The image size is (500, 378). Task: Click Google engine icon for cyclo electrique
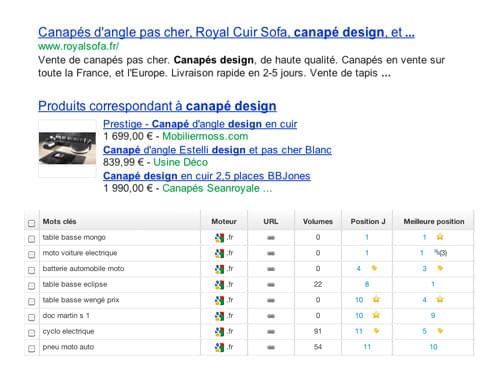click(219, 332)
